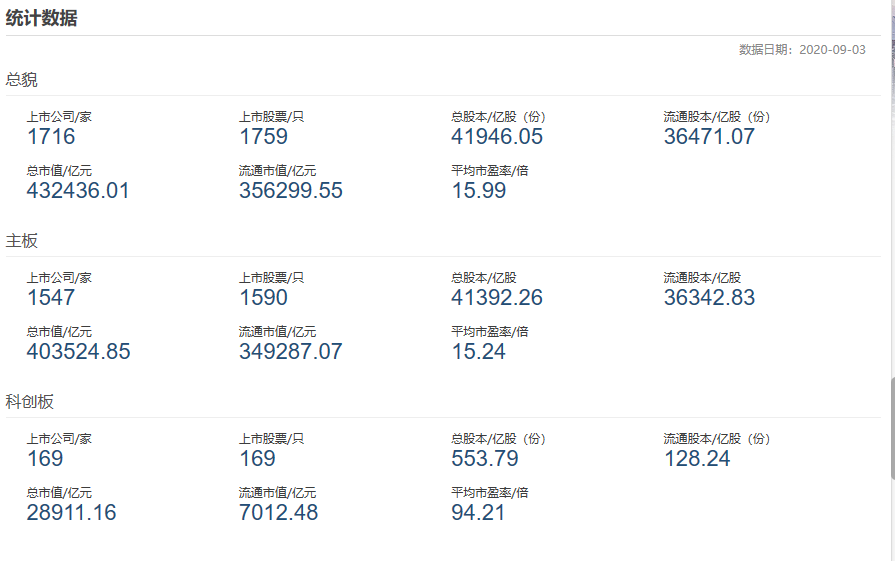The height and width of the screenshot is (561, 895).
Task: Click the 科创板 average P/E value 94.21
Action: click(x=479, y=513)
